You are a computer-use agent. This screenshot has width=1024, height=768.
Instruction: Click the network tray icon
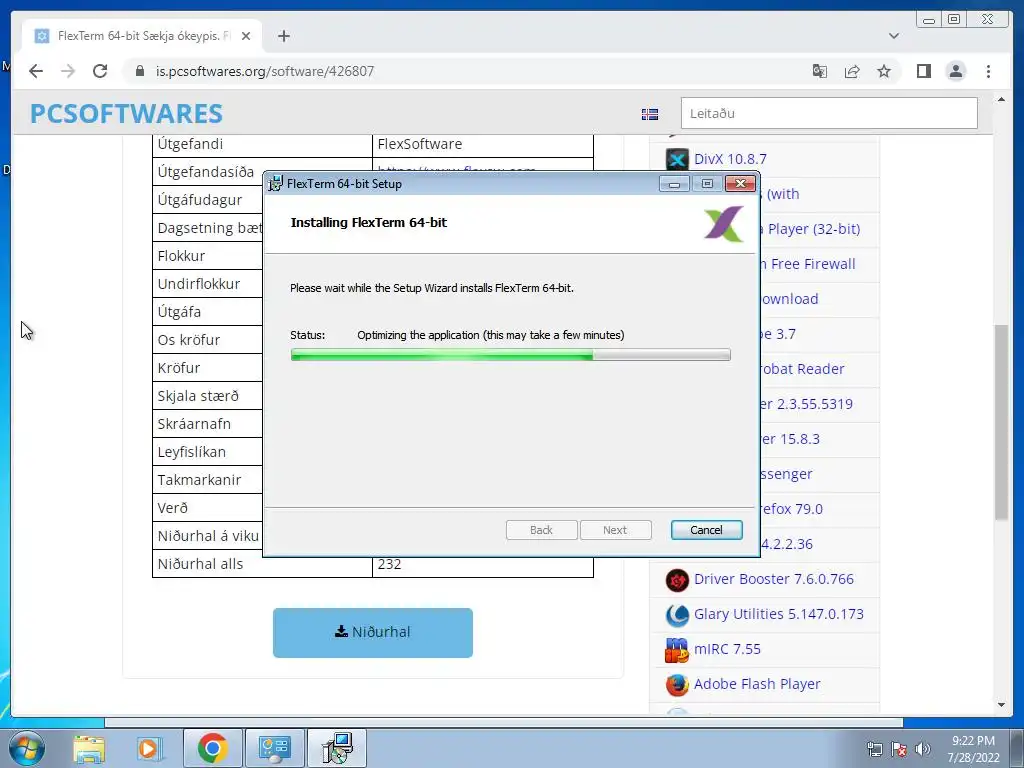tap(874, 749)
